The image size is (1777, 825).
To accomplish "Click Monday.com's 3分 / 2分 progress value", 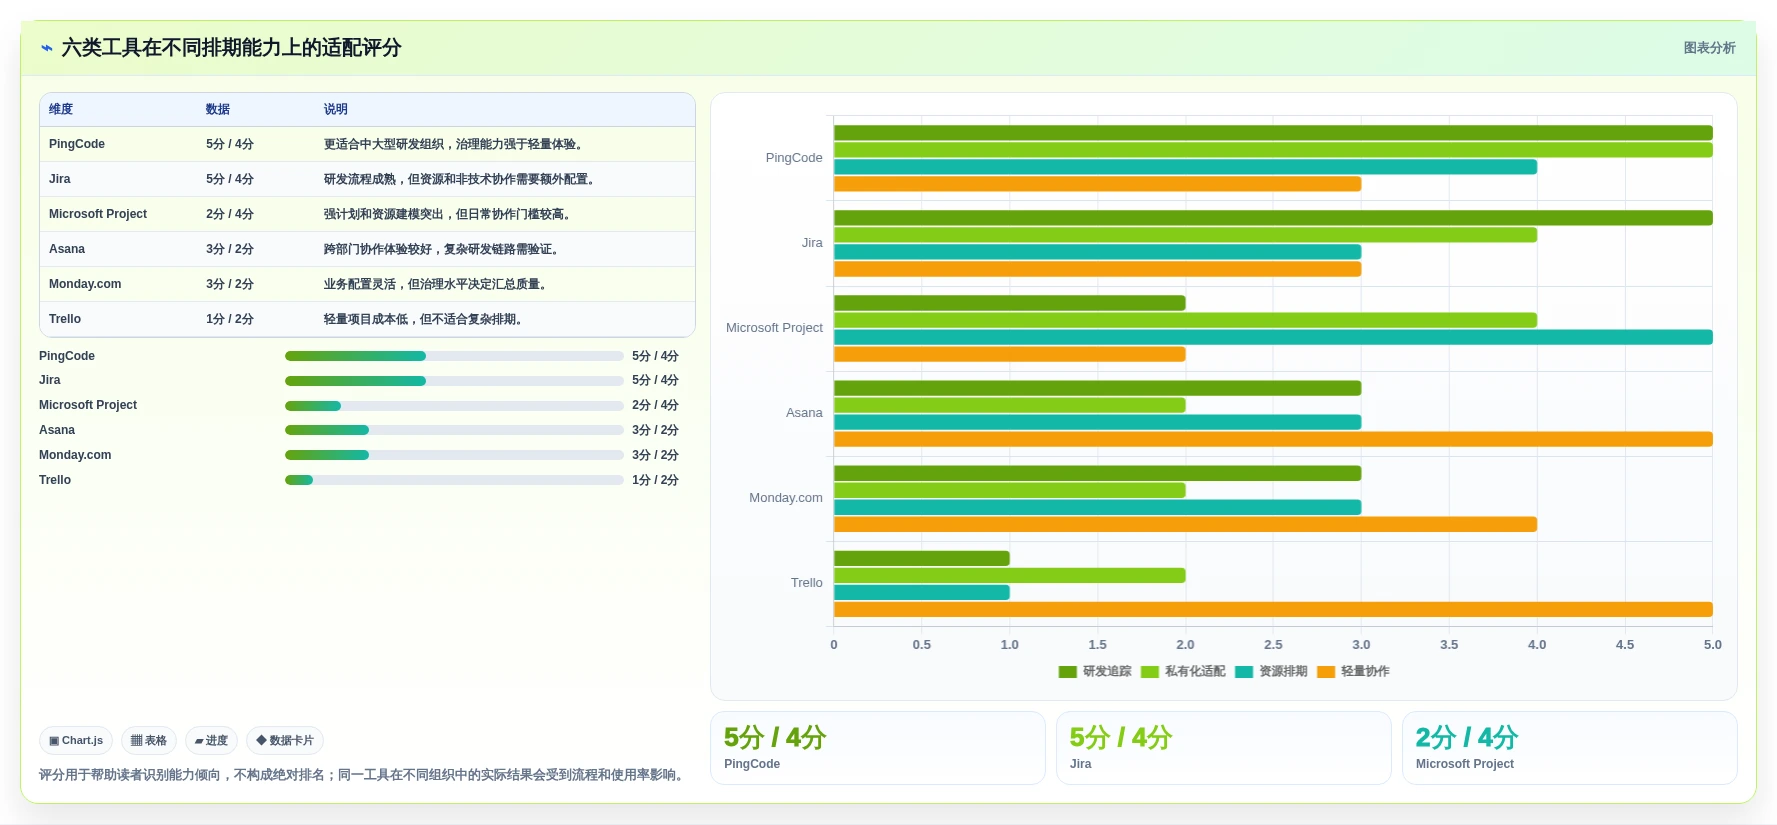I will pos(655,455).
